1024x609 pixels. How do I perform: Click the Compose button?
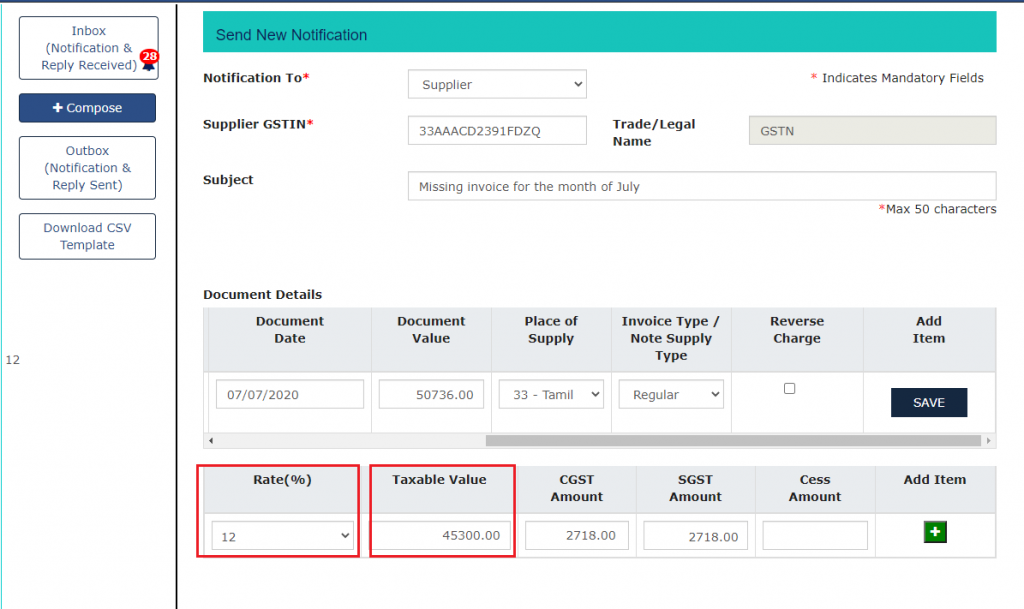coord(88,108)
